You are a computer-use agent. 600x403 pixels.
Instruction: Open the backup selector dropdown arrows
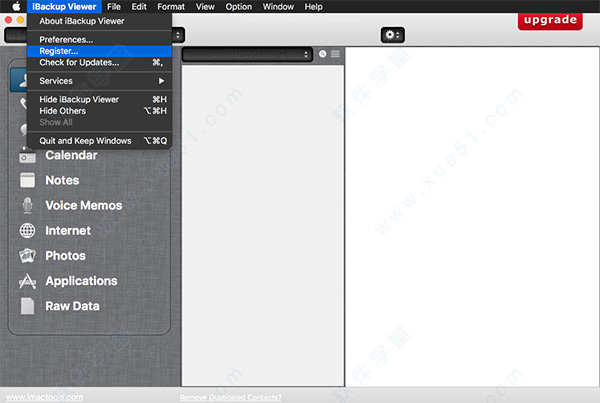[x=178, y=35]
